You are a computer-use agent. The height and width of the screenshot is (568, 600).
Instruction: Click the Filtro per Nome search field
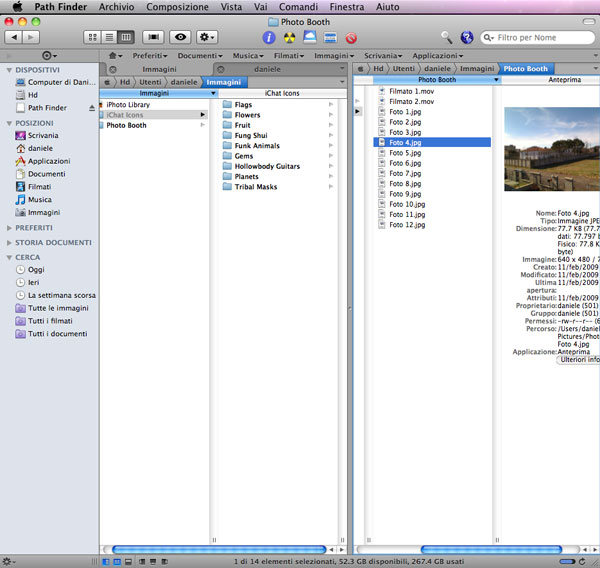[x=538, y=37]
